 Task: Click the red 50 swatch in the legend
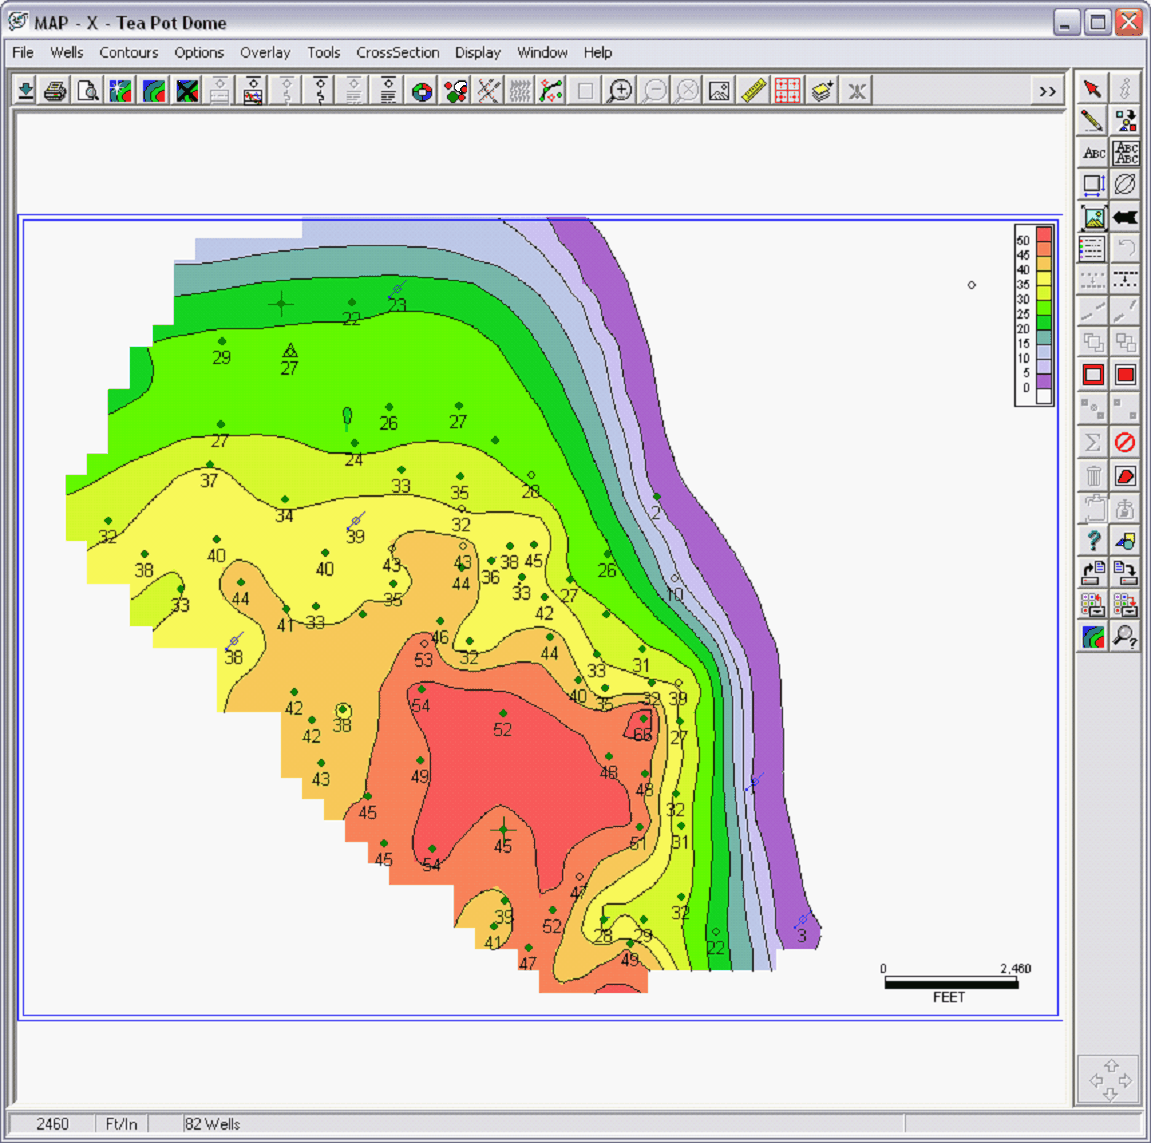click(1044, 234)
